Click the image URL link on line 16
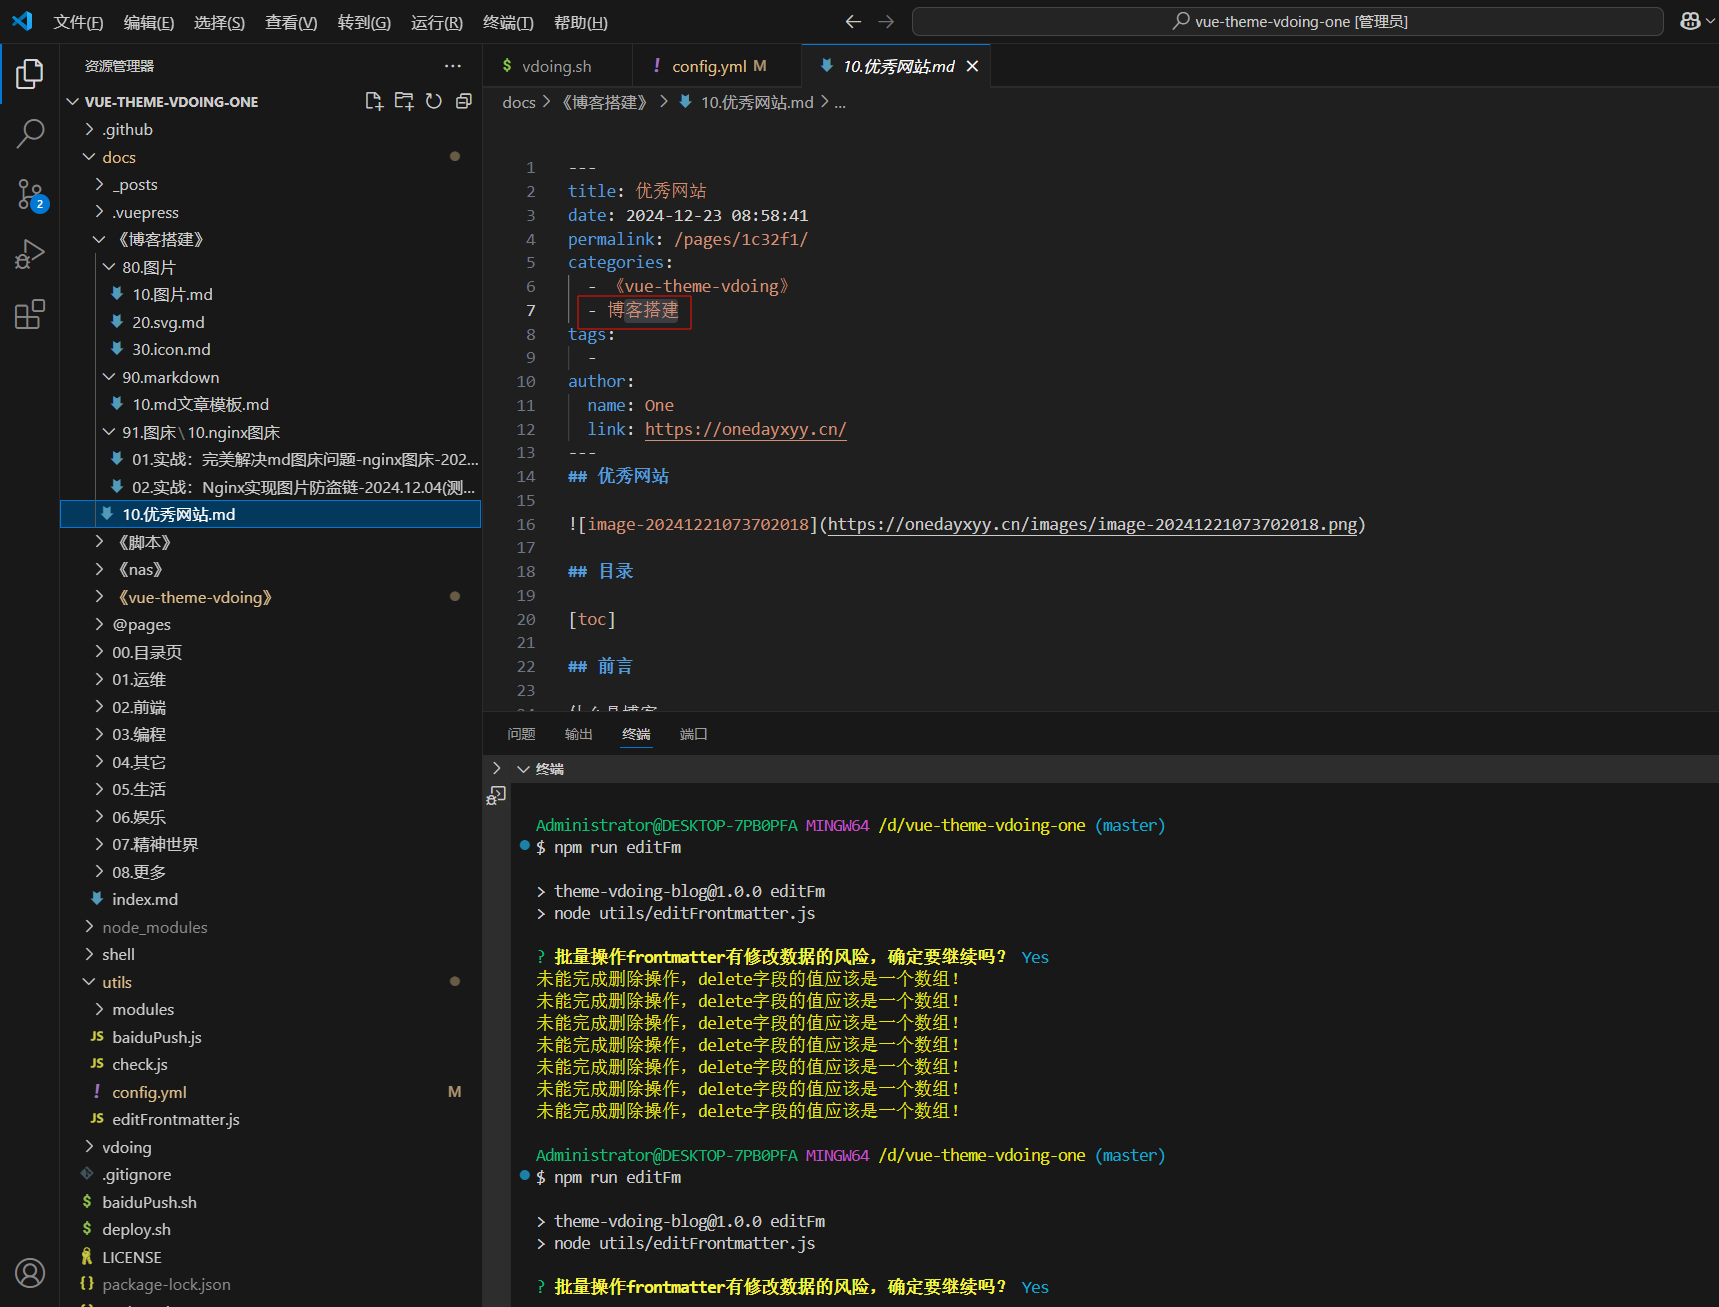The image size is (1719, 1307). [1093, 524]
